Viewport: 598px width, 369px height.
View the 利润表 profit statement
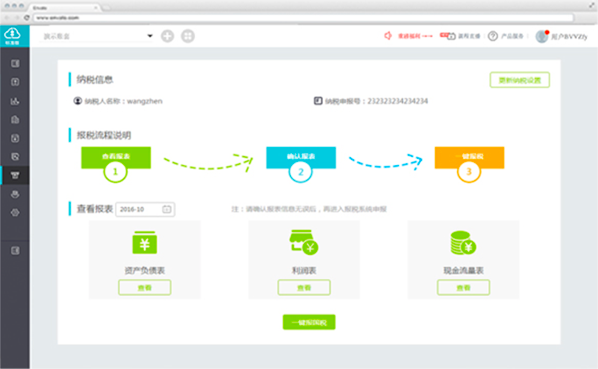pos(304,287)
